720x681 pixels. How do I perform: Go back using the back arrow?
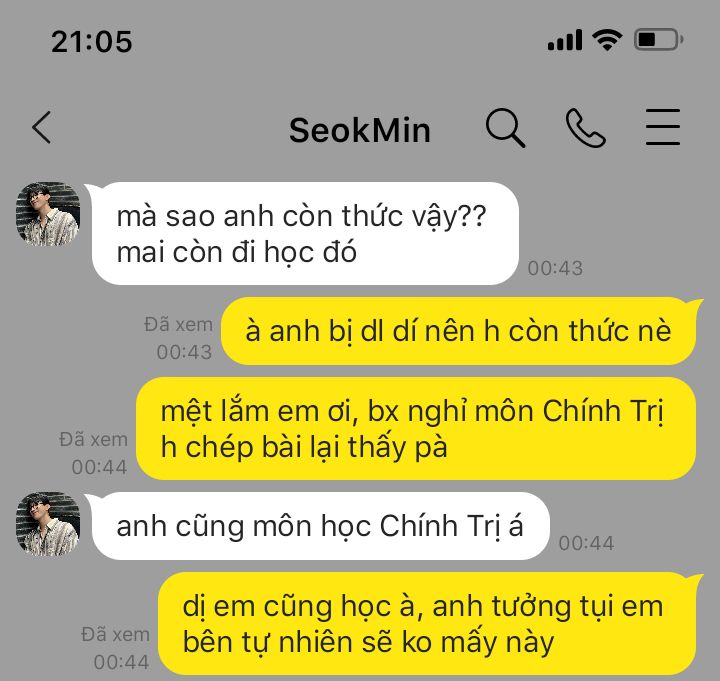(42, 128)
